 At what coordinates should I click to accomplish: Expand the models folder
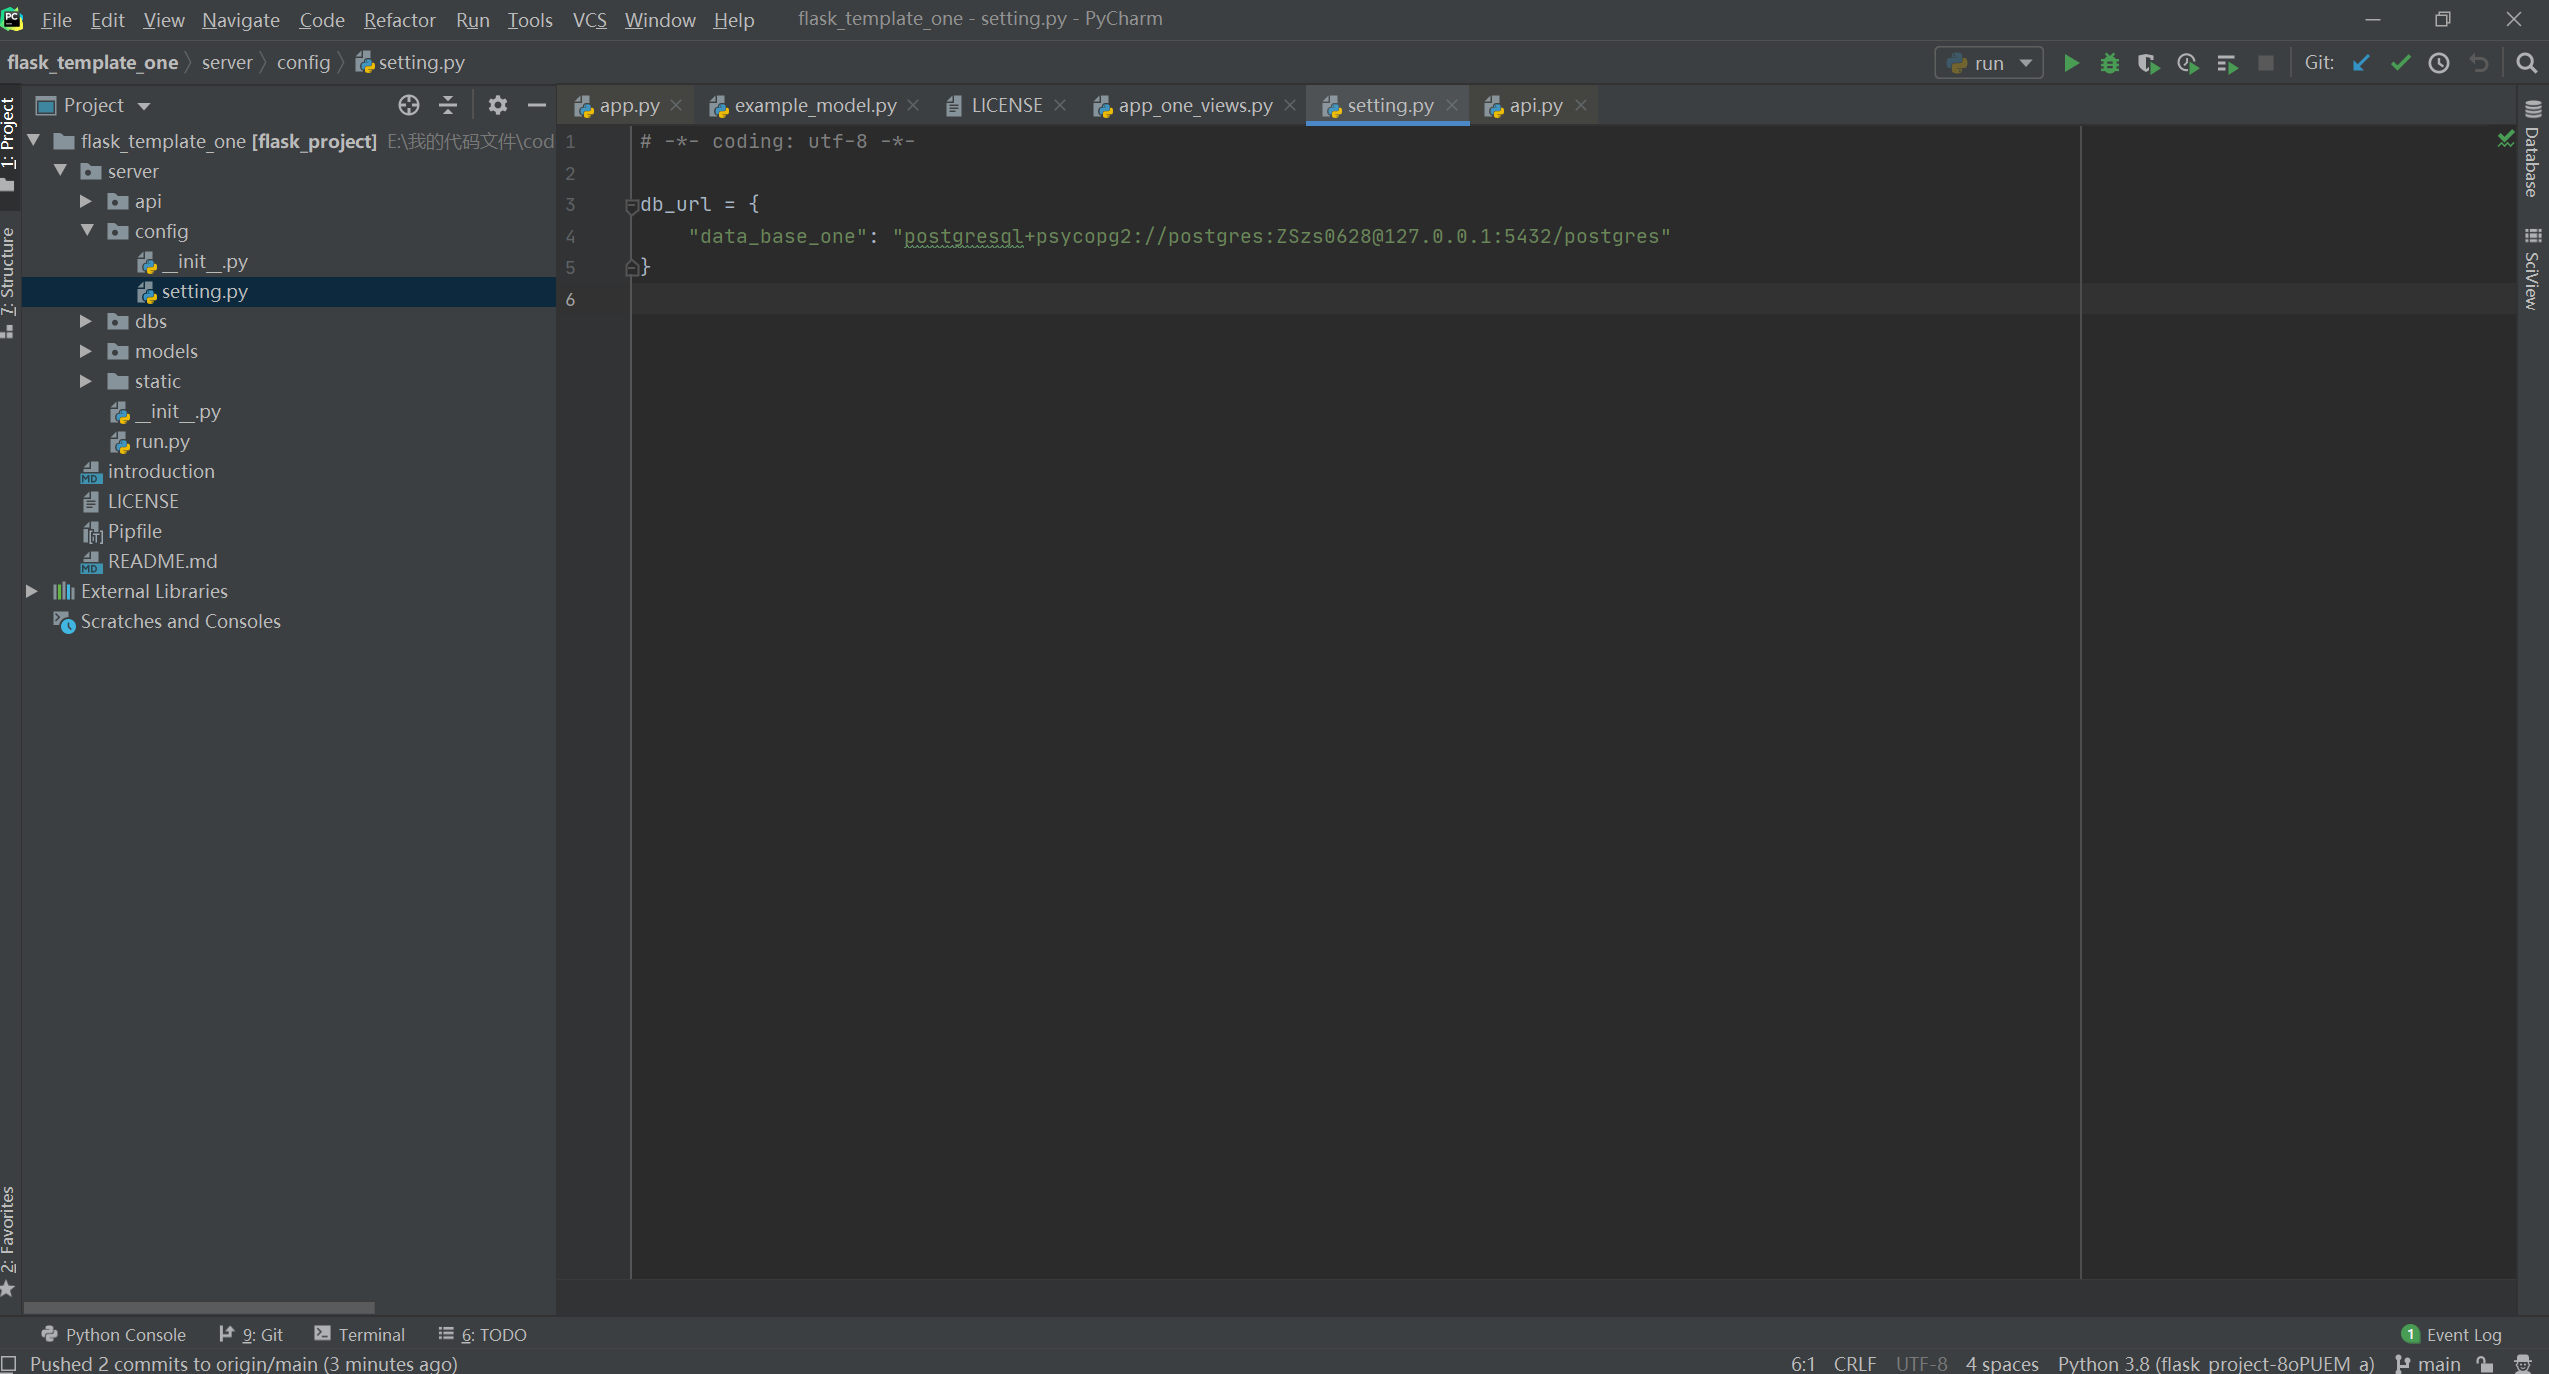(86, 351)
